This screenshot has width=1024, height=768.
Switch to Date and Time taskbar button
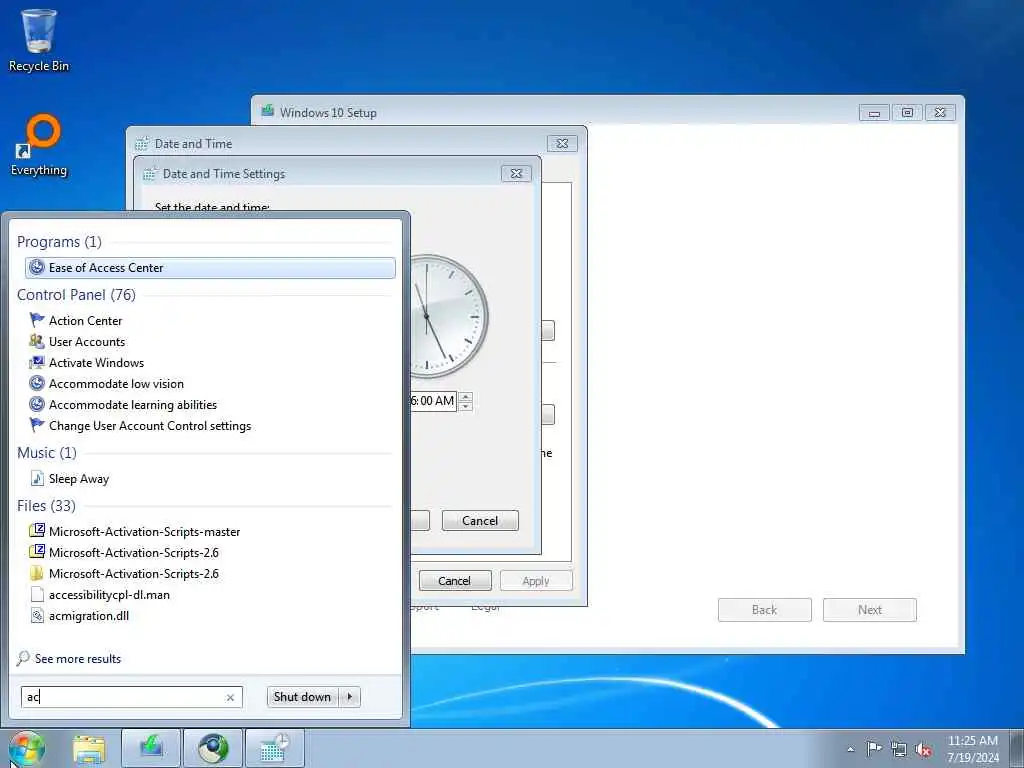click(274, 748)
